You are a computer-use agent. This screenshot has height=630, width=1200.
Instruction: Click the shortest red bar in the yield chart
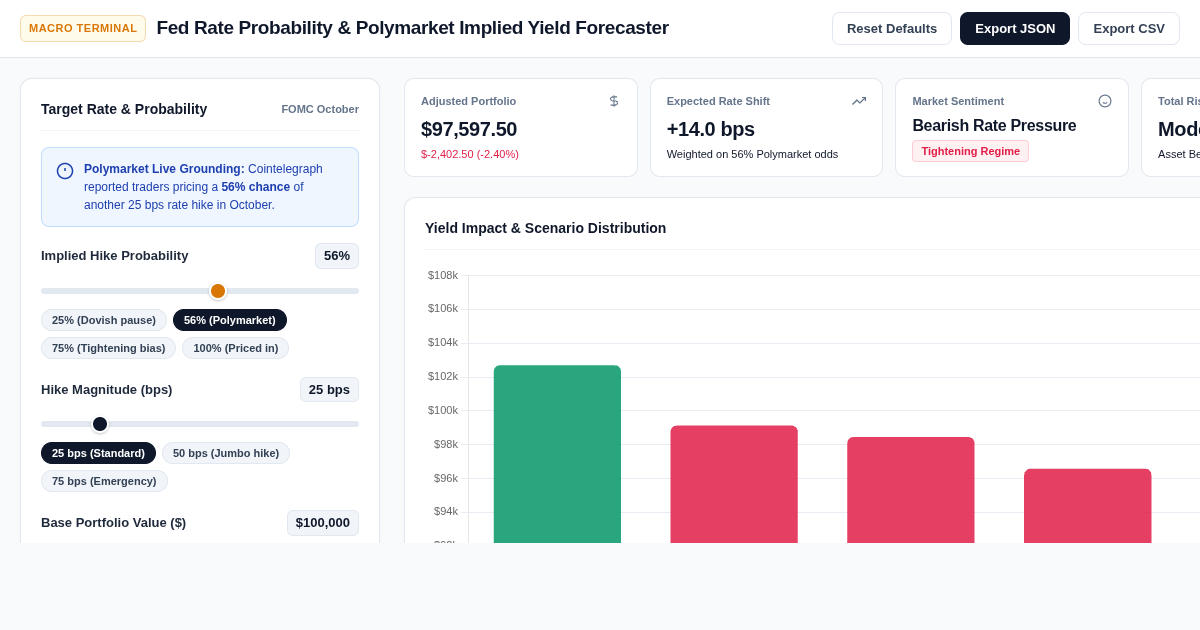tap(1088, 506)
